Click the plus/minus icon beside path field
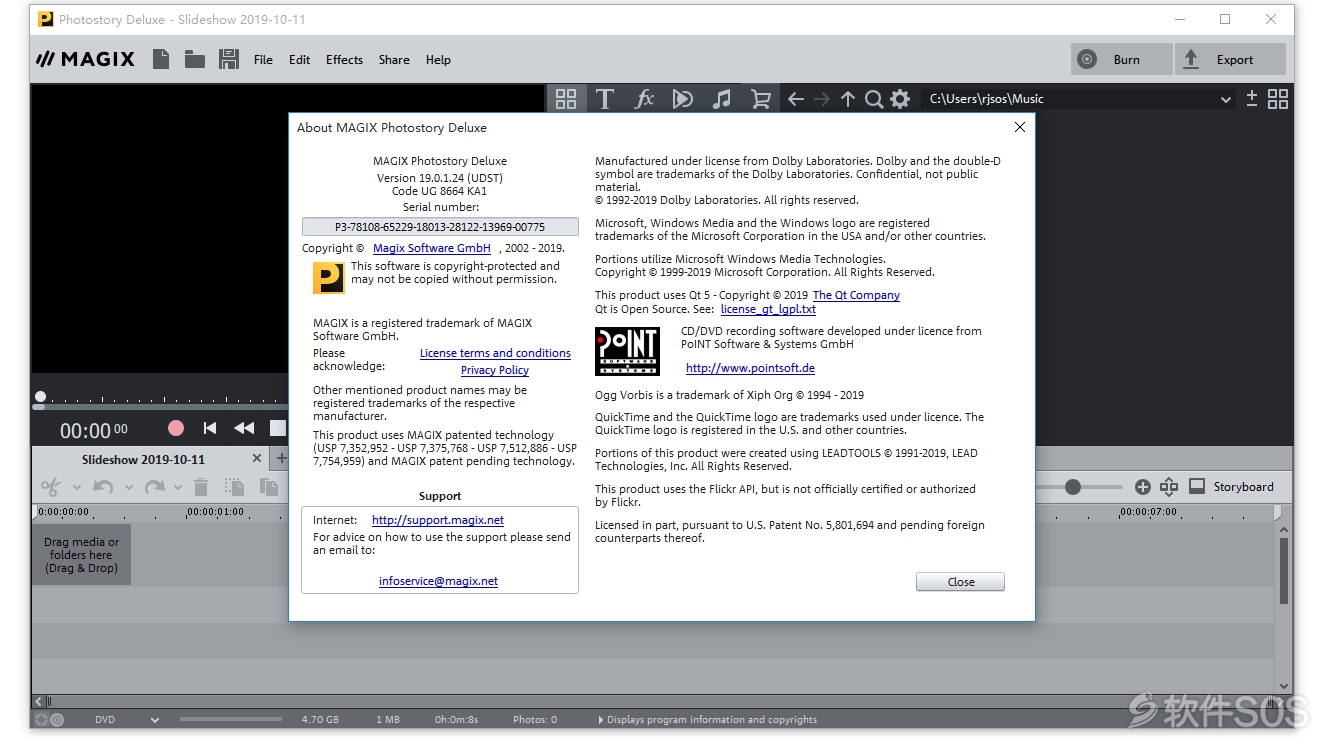The width and height of the screenshot is (1328, 741). [x=1252, y=98]
